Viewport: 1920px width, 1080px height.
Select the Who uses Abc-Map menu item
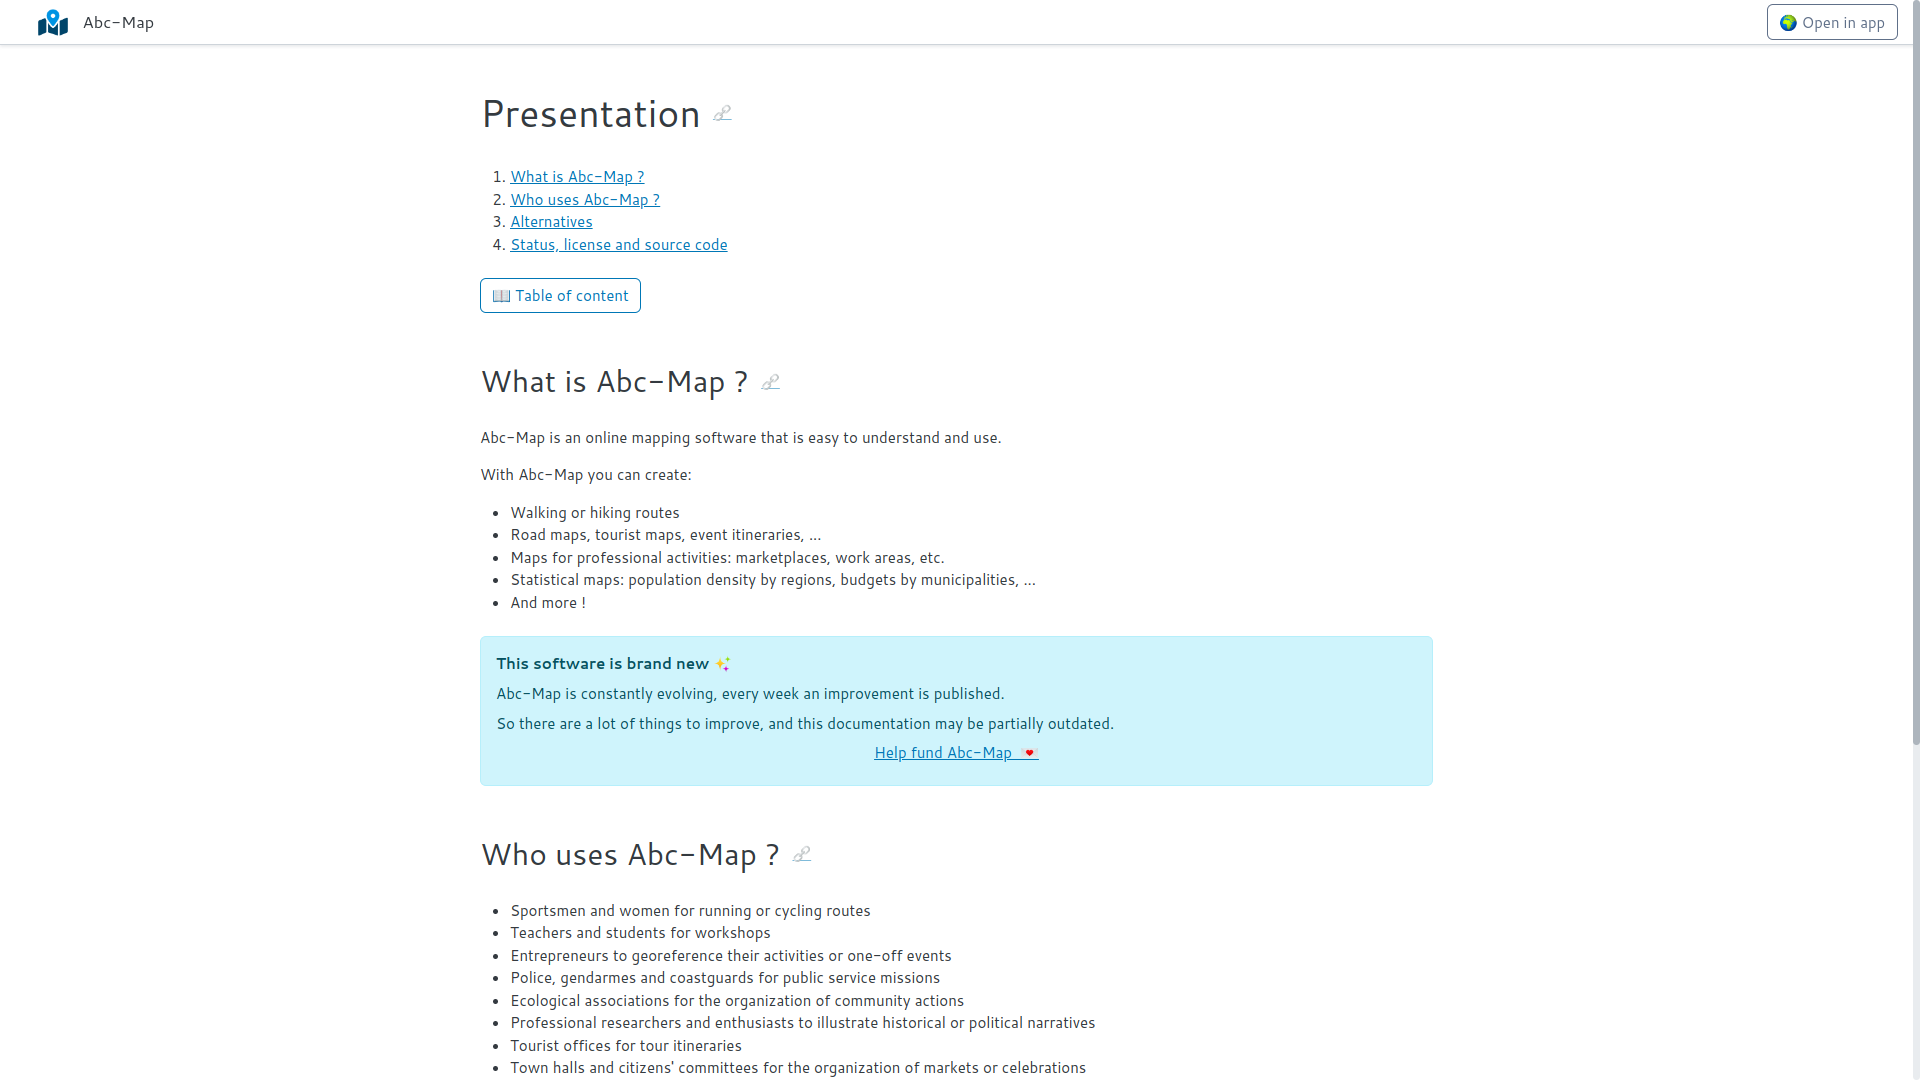click(584, 198)
